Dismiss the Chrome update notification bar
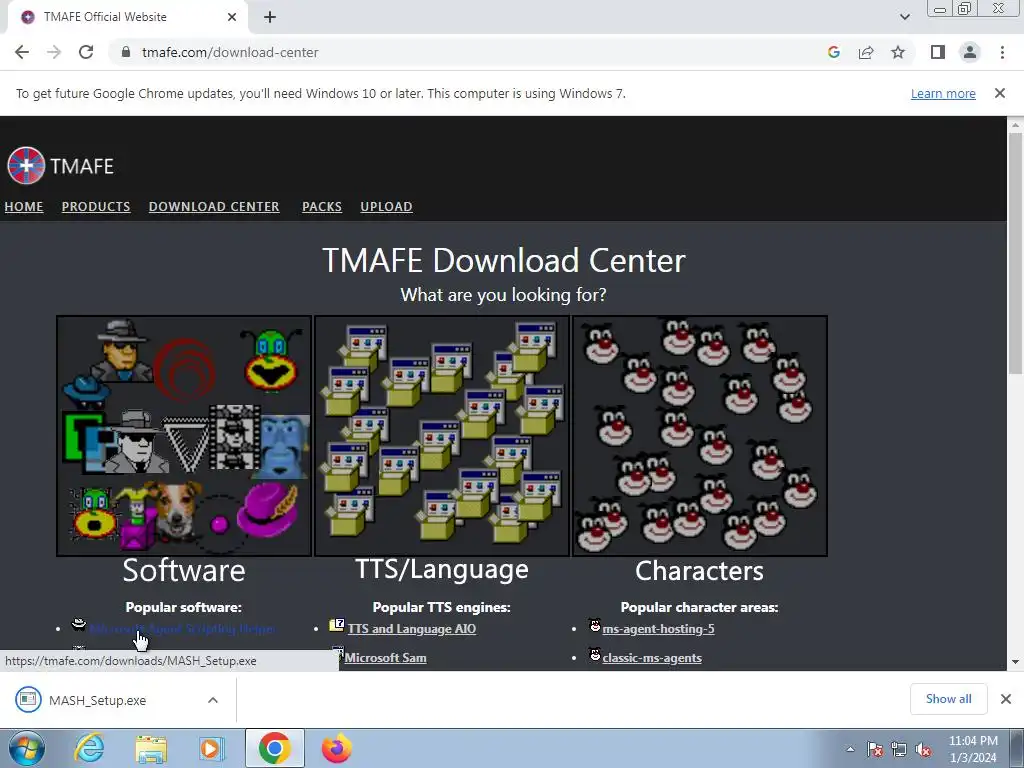 (x=999, y=93)
